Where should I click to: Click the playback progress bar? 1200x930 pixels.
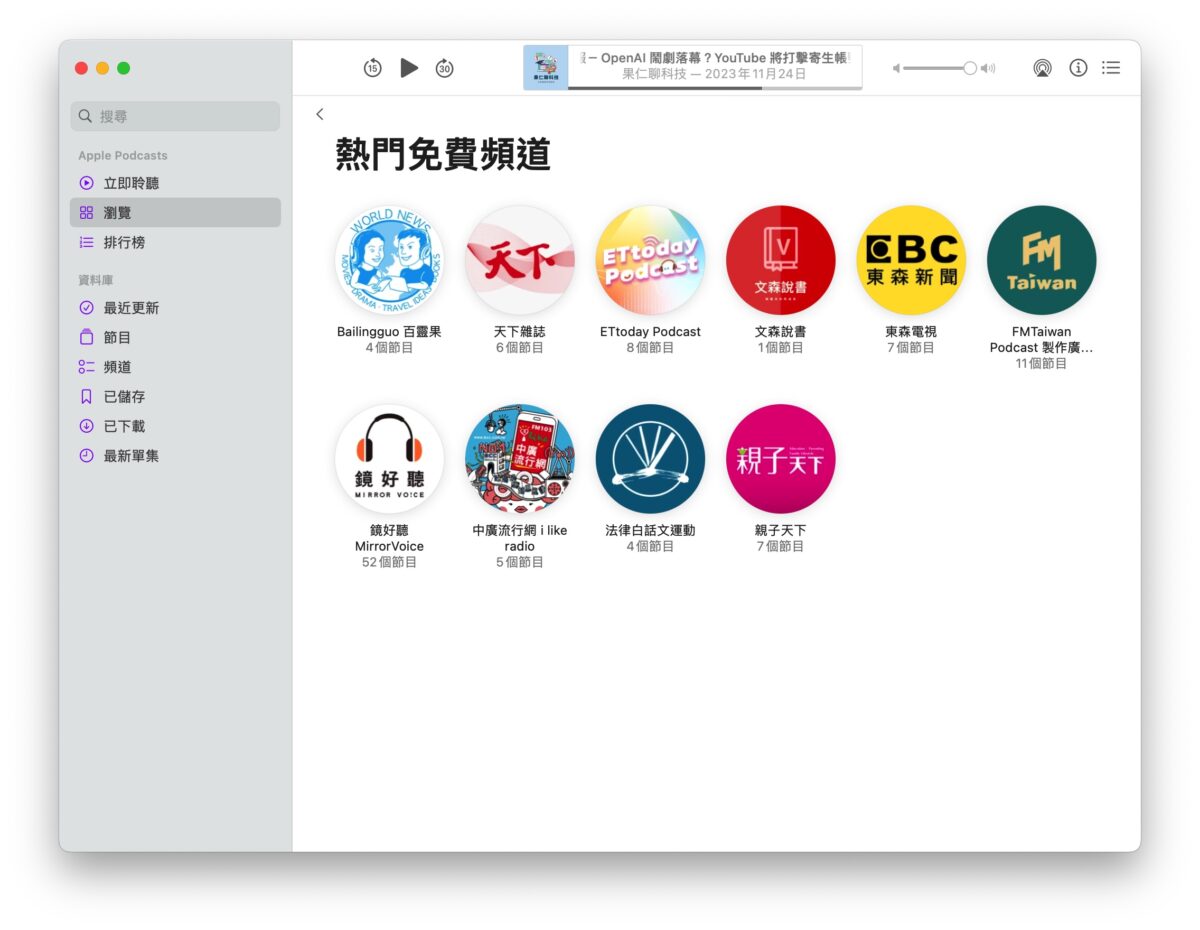coord(715,88)
